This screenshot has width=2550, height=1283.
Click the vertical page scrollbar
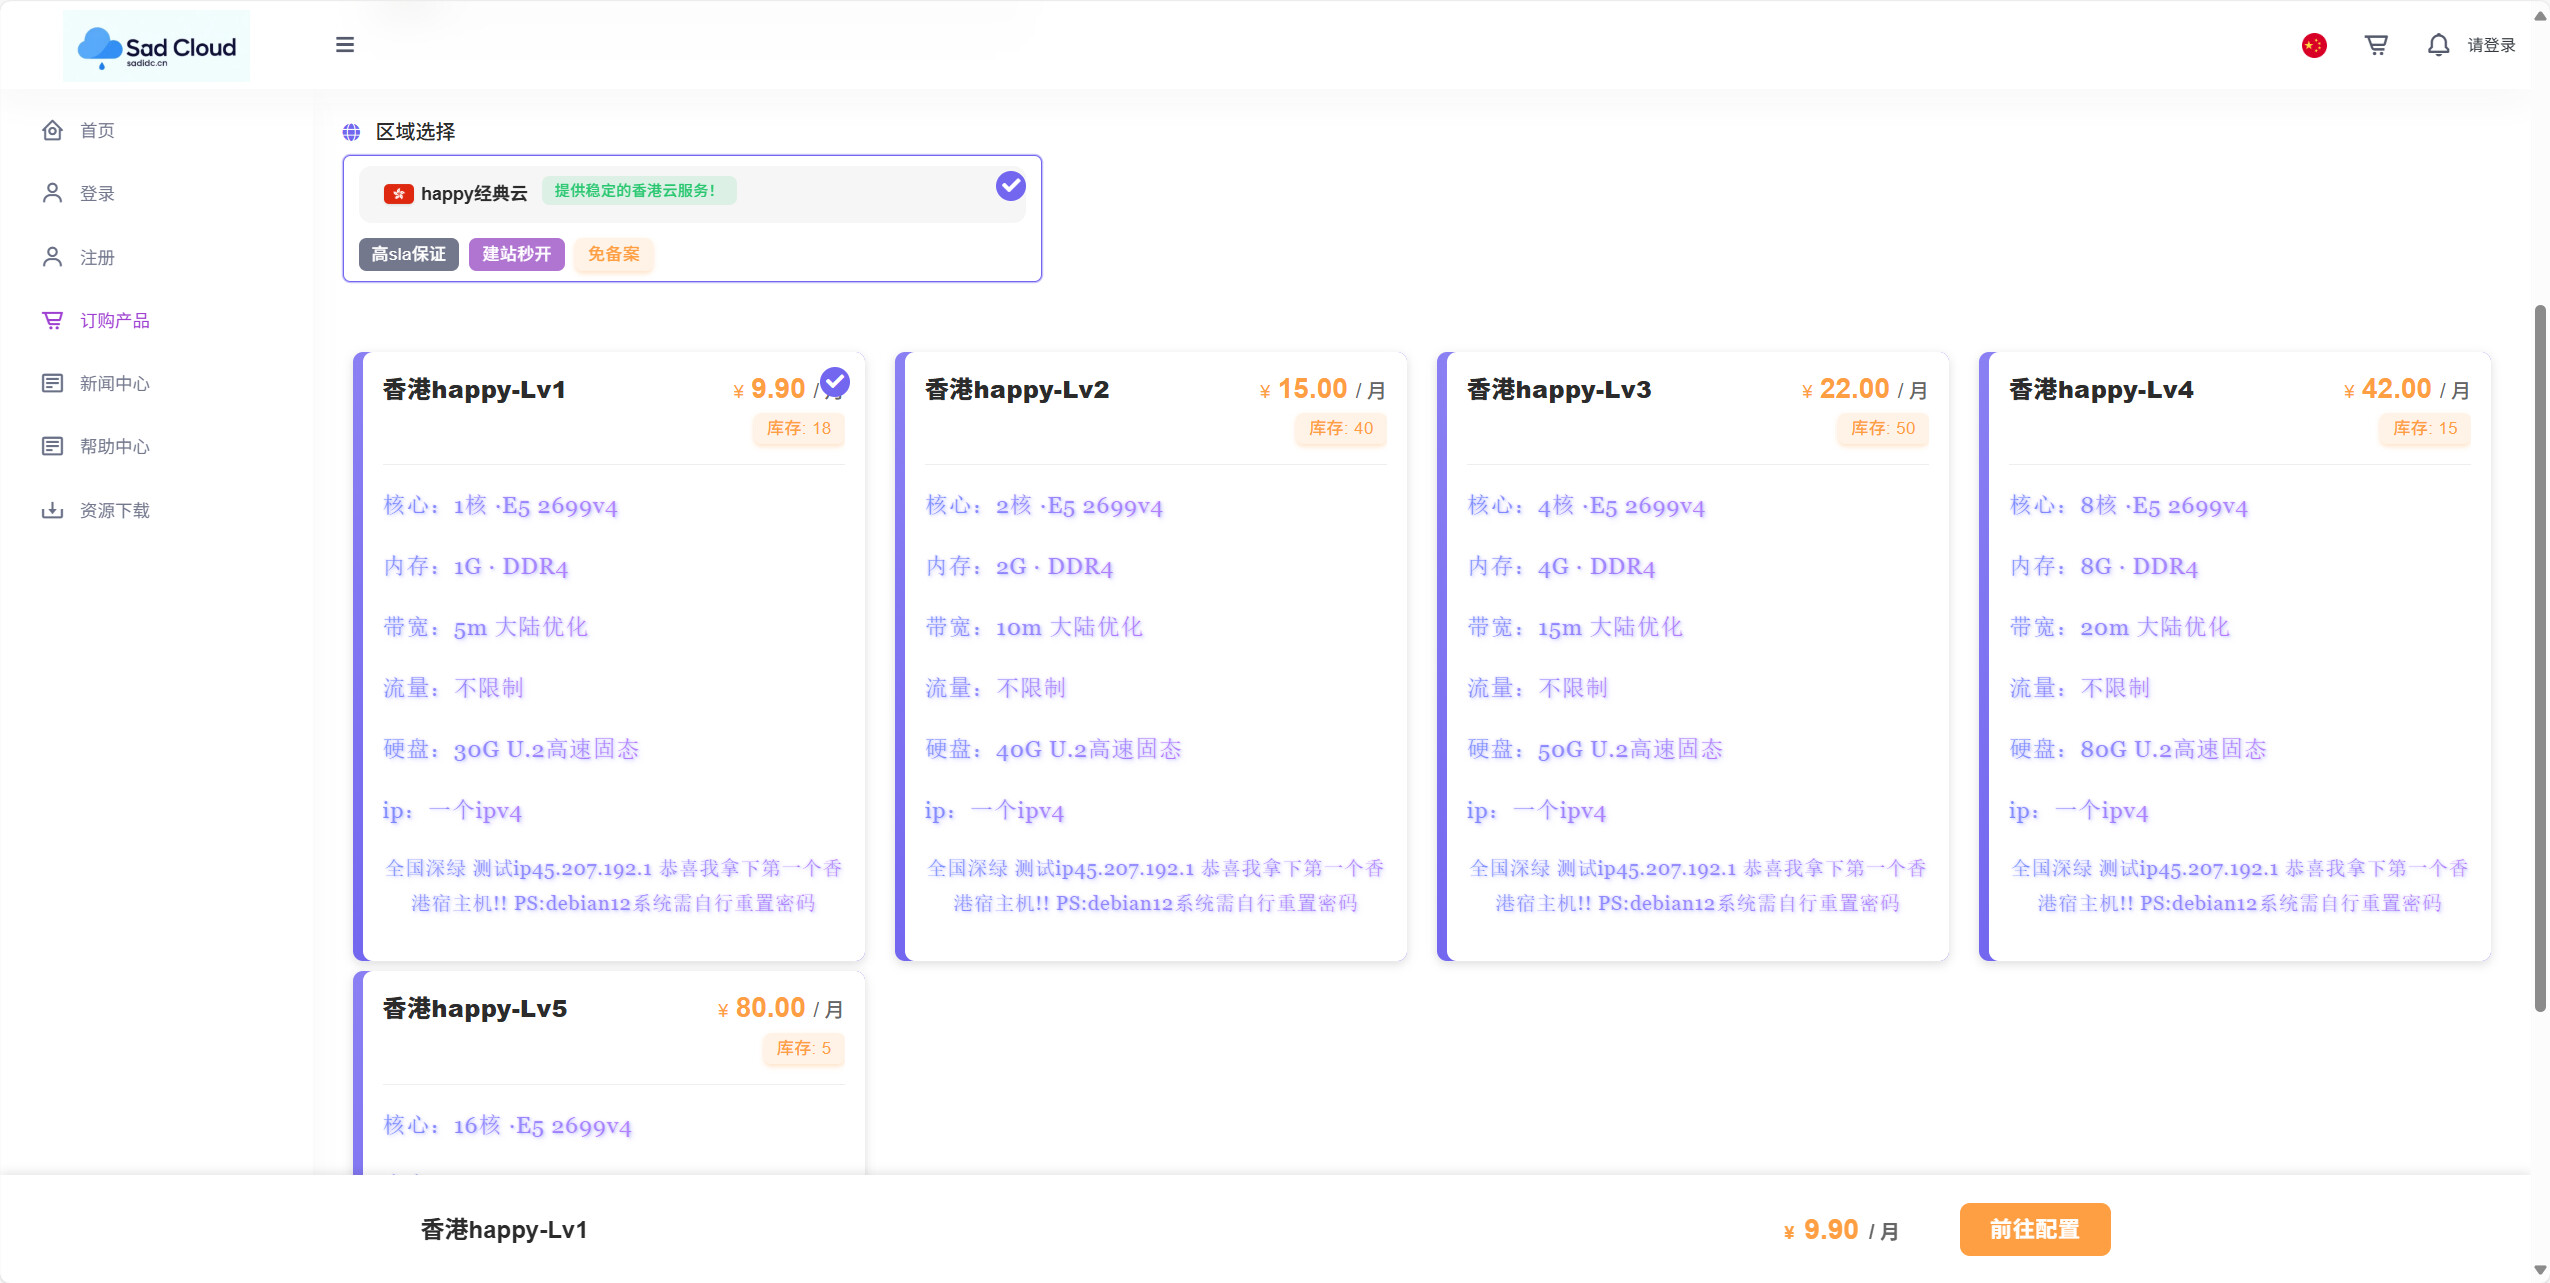coord(2540,660)
